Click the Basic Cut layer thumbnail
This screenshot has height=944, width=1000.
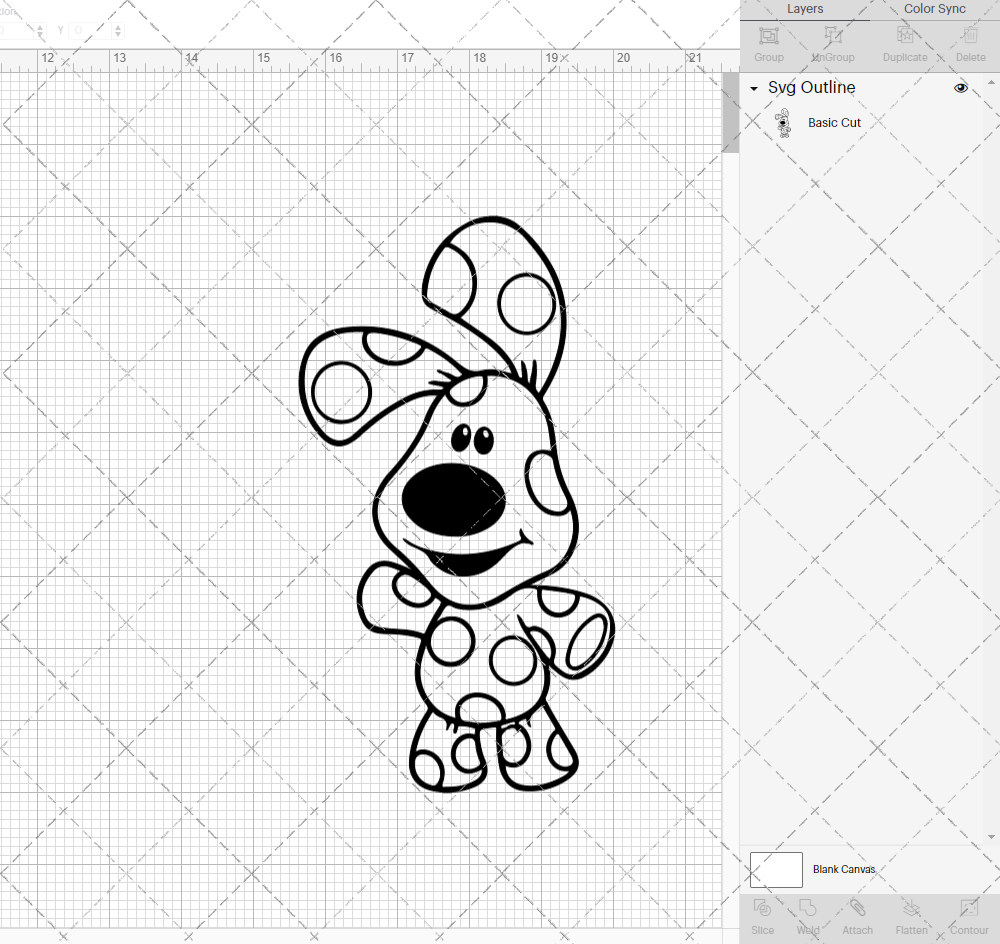(x=785, y=122)
